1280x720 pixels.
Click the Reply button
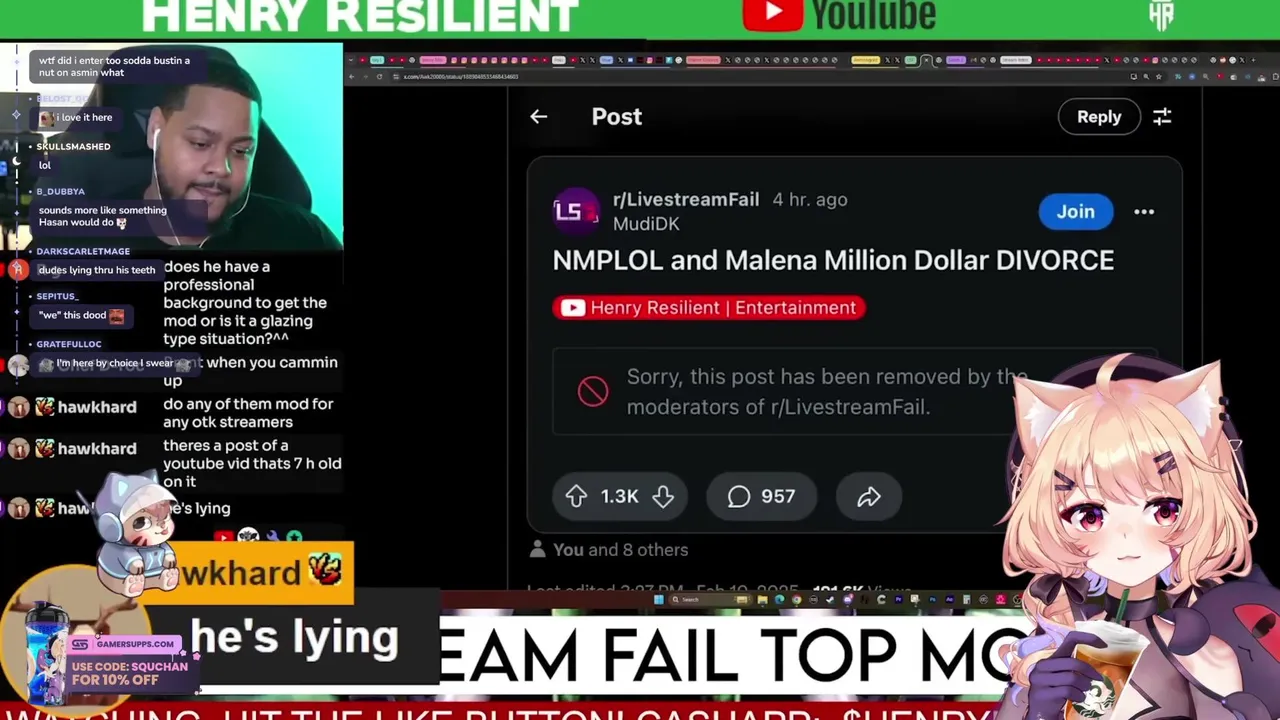pos(1099,117)
